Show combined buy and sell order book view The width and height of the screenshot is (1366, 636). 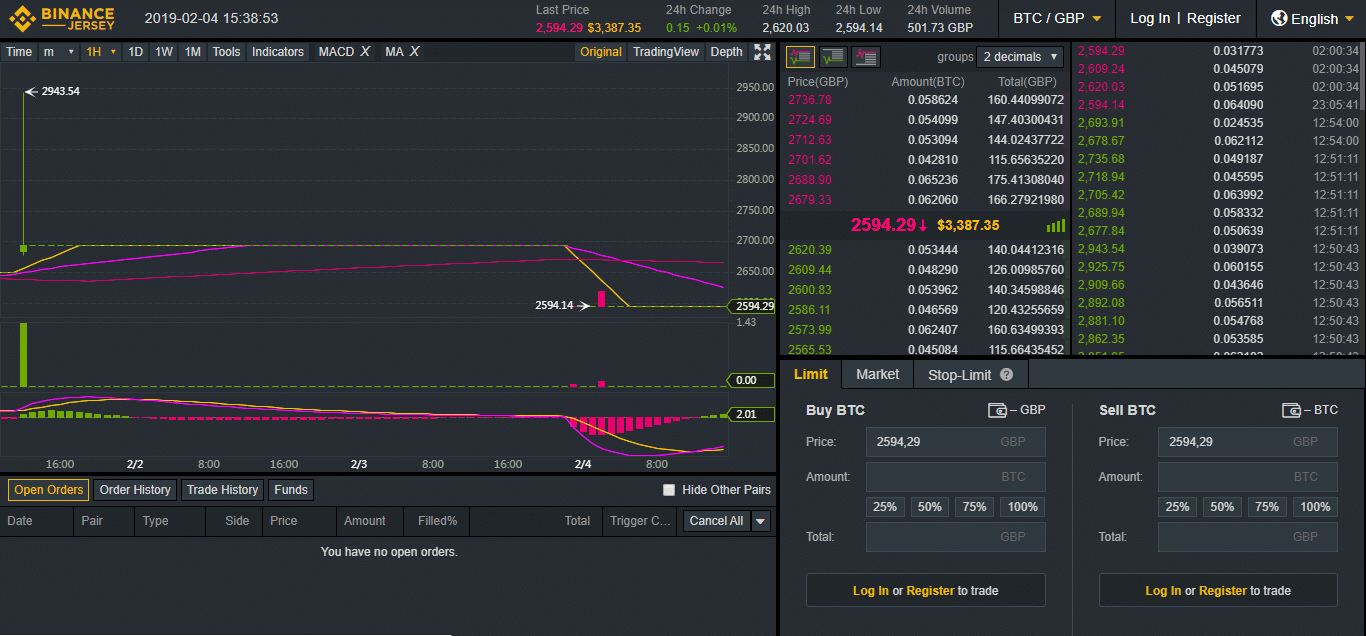pyautogui.click(x=800, y=57)
